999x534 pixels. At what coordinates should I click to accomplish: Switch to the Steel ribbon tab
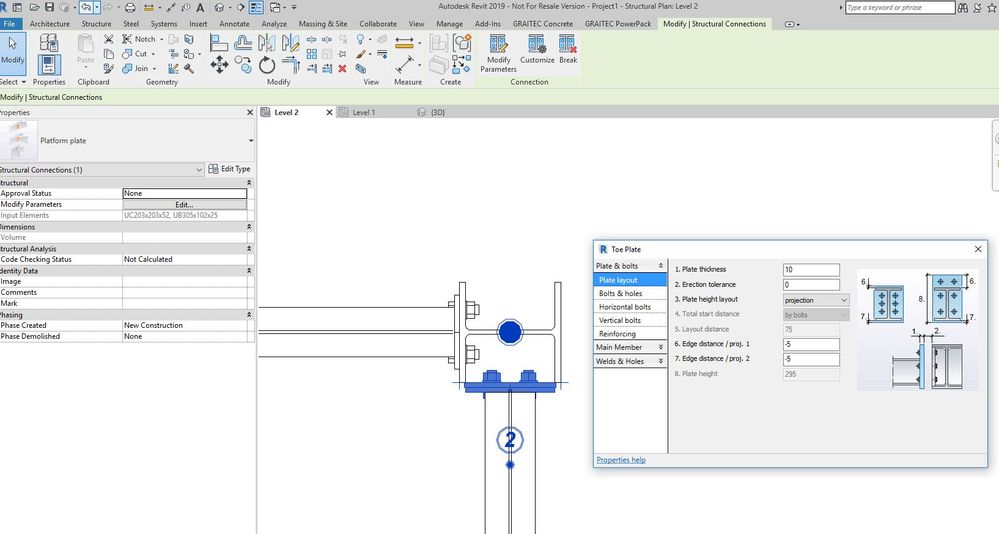point(131,24)
